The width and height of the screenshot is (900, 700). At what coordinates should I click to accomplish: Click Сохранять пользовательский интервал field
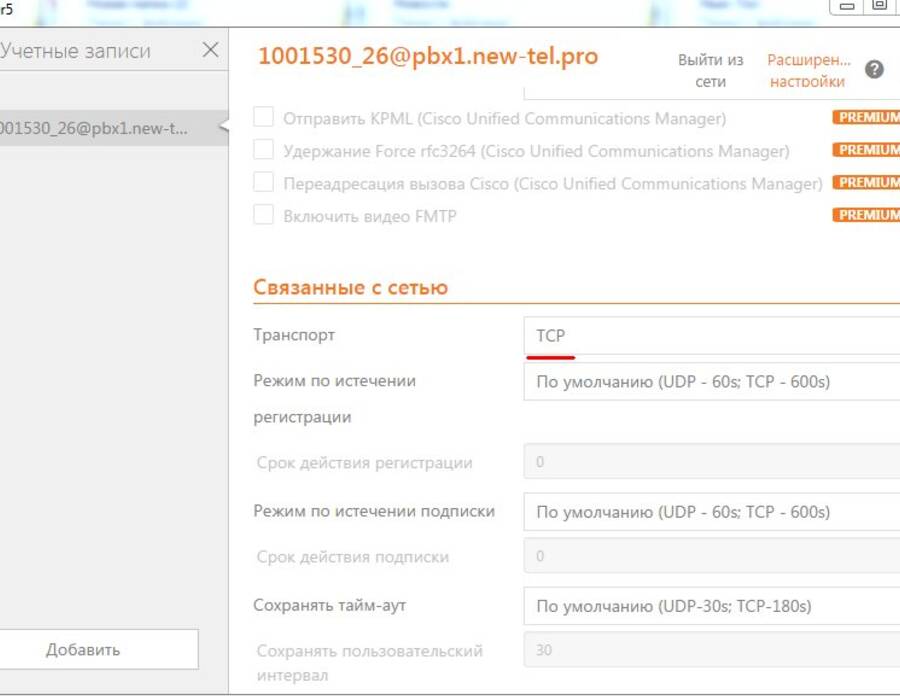click(712, 650)
